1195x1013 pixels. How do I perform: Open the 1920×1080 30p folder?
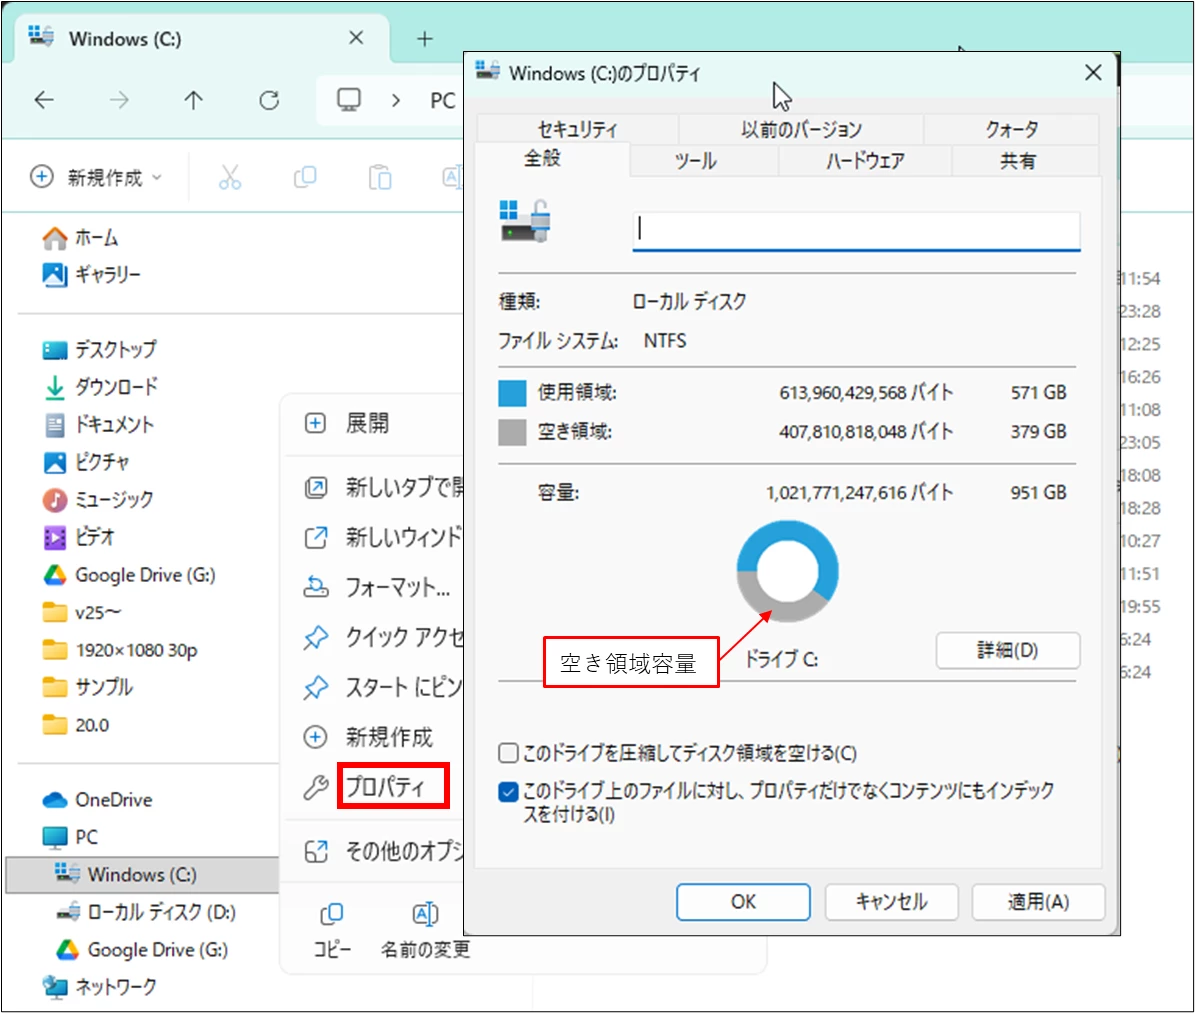click(120, 649)
